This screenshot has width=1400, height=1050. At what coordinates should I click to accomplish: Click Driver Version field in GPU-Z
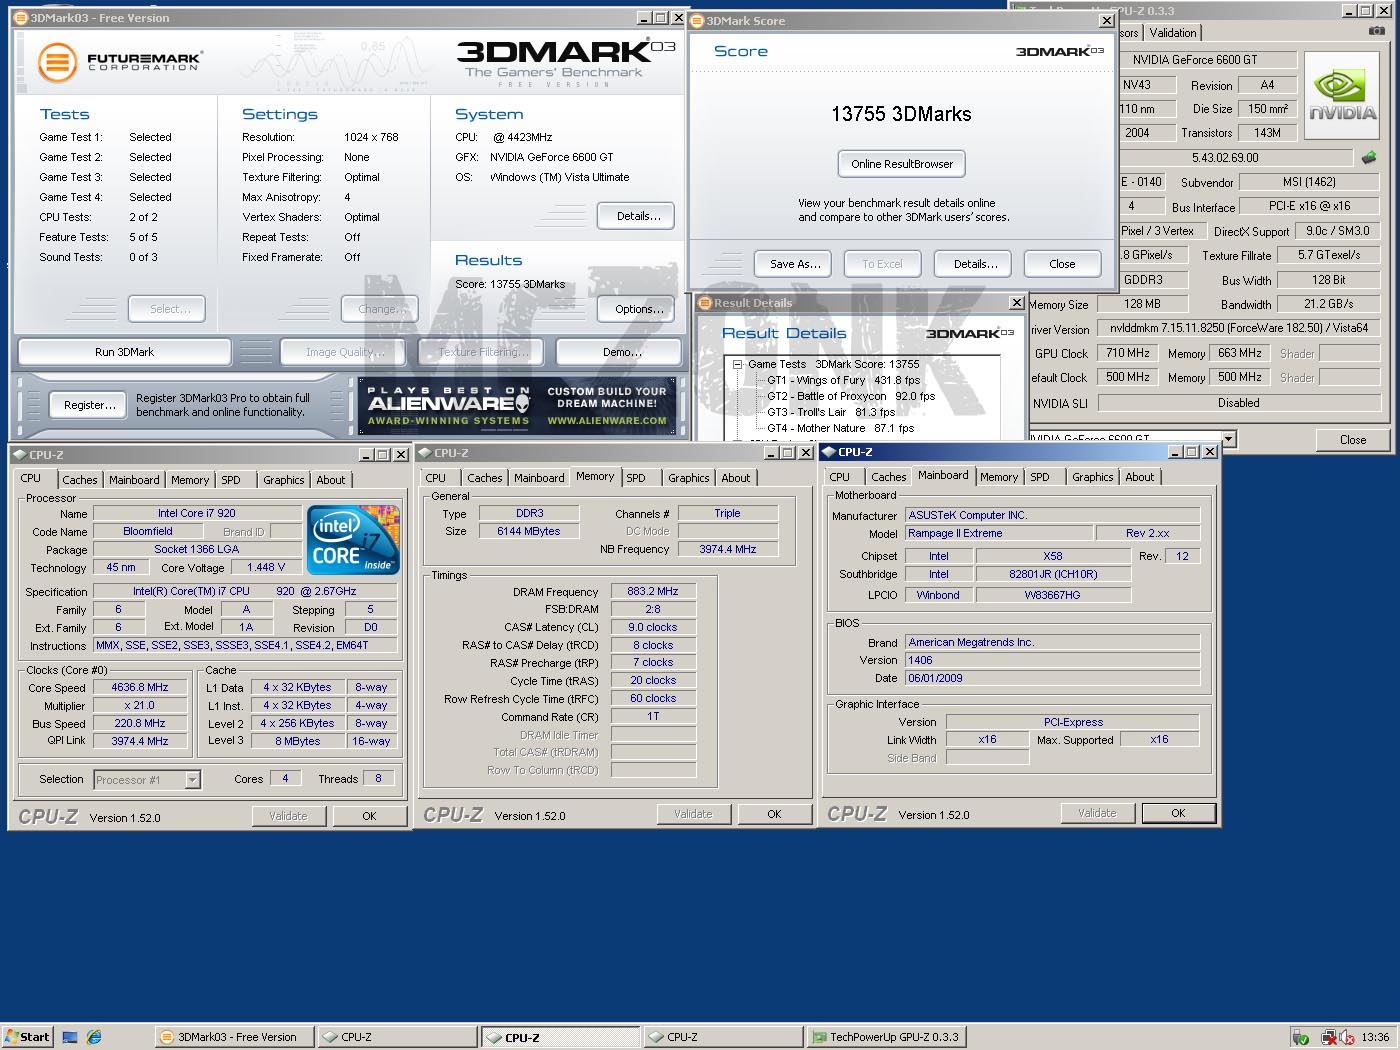1239,327
